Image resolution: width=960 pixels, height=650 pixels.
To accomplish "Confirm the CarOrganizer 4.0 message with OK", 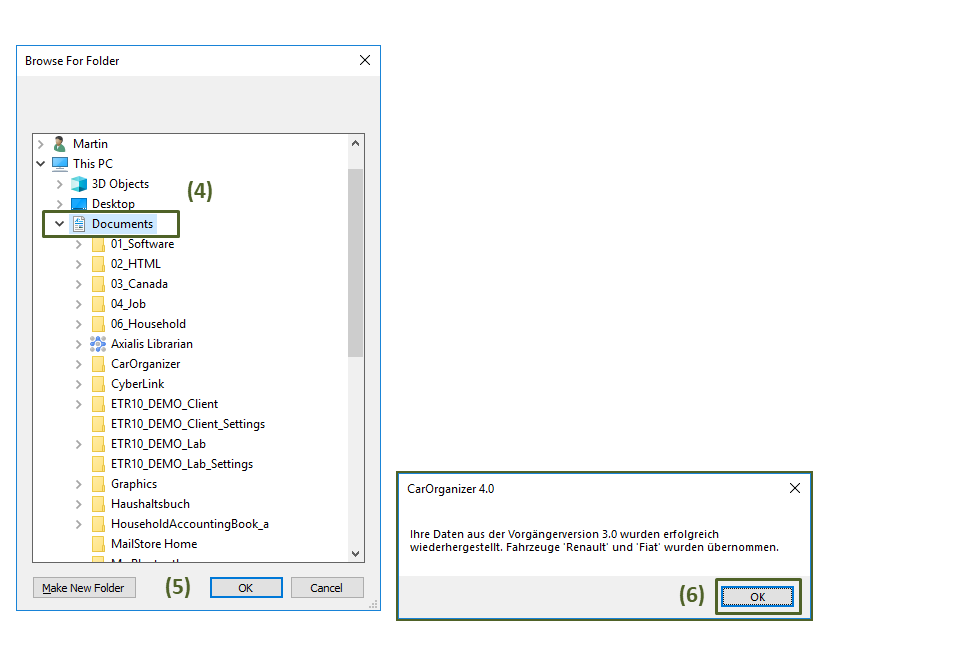I will (x=757, y=597).
